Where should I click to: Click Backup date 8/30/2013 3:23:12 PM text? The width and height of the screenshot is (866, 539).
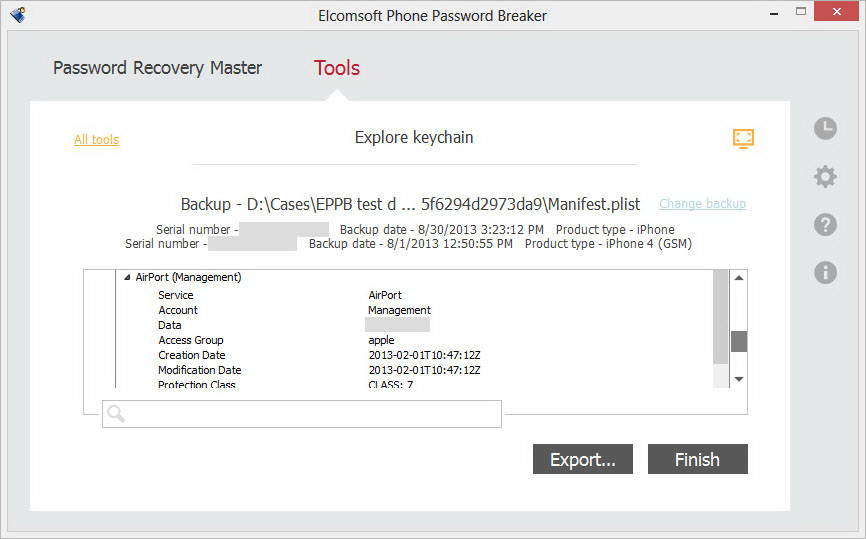442,230
